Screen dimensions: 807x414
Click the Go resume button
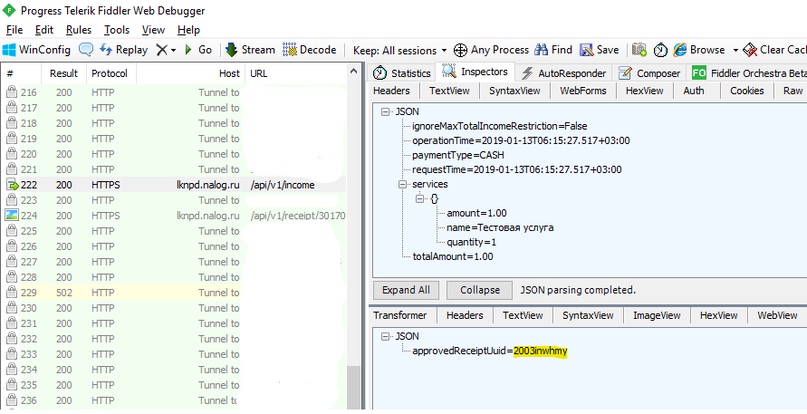coord(199,50)
